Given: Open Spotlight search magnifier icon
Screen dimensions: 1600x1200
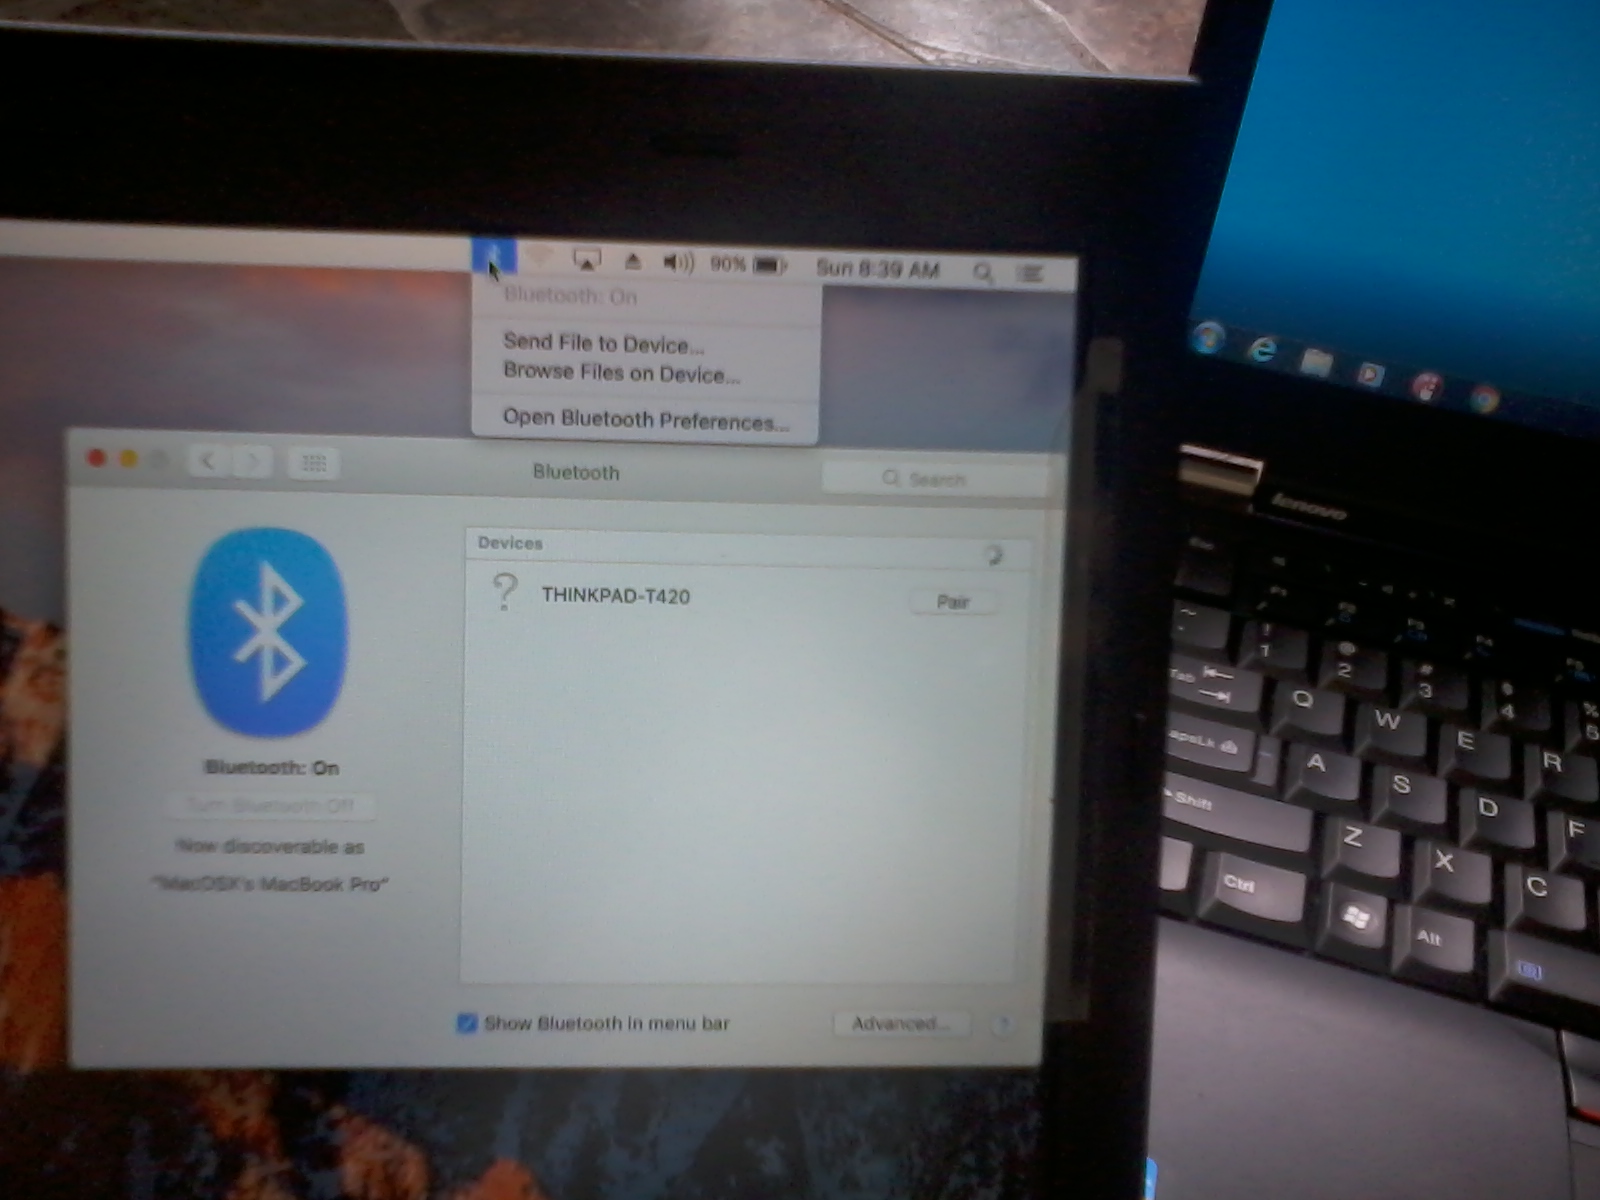Looking at the screenshot, I should tap(983, 272).
